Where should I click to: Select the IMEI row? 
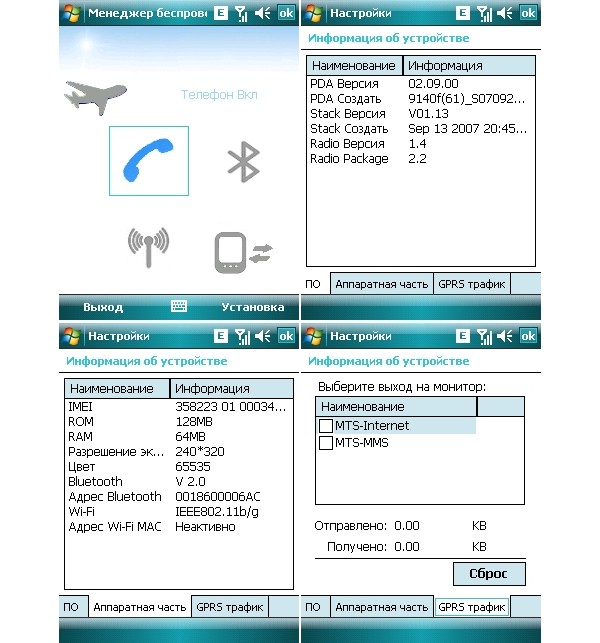pyautogui.click(x=179, y=407)
